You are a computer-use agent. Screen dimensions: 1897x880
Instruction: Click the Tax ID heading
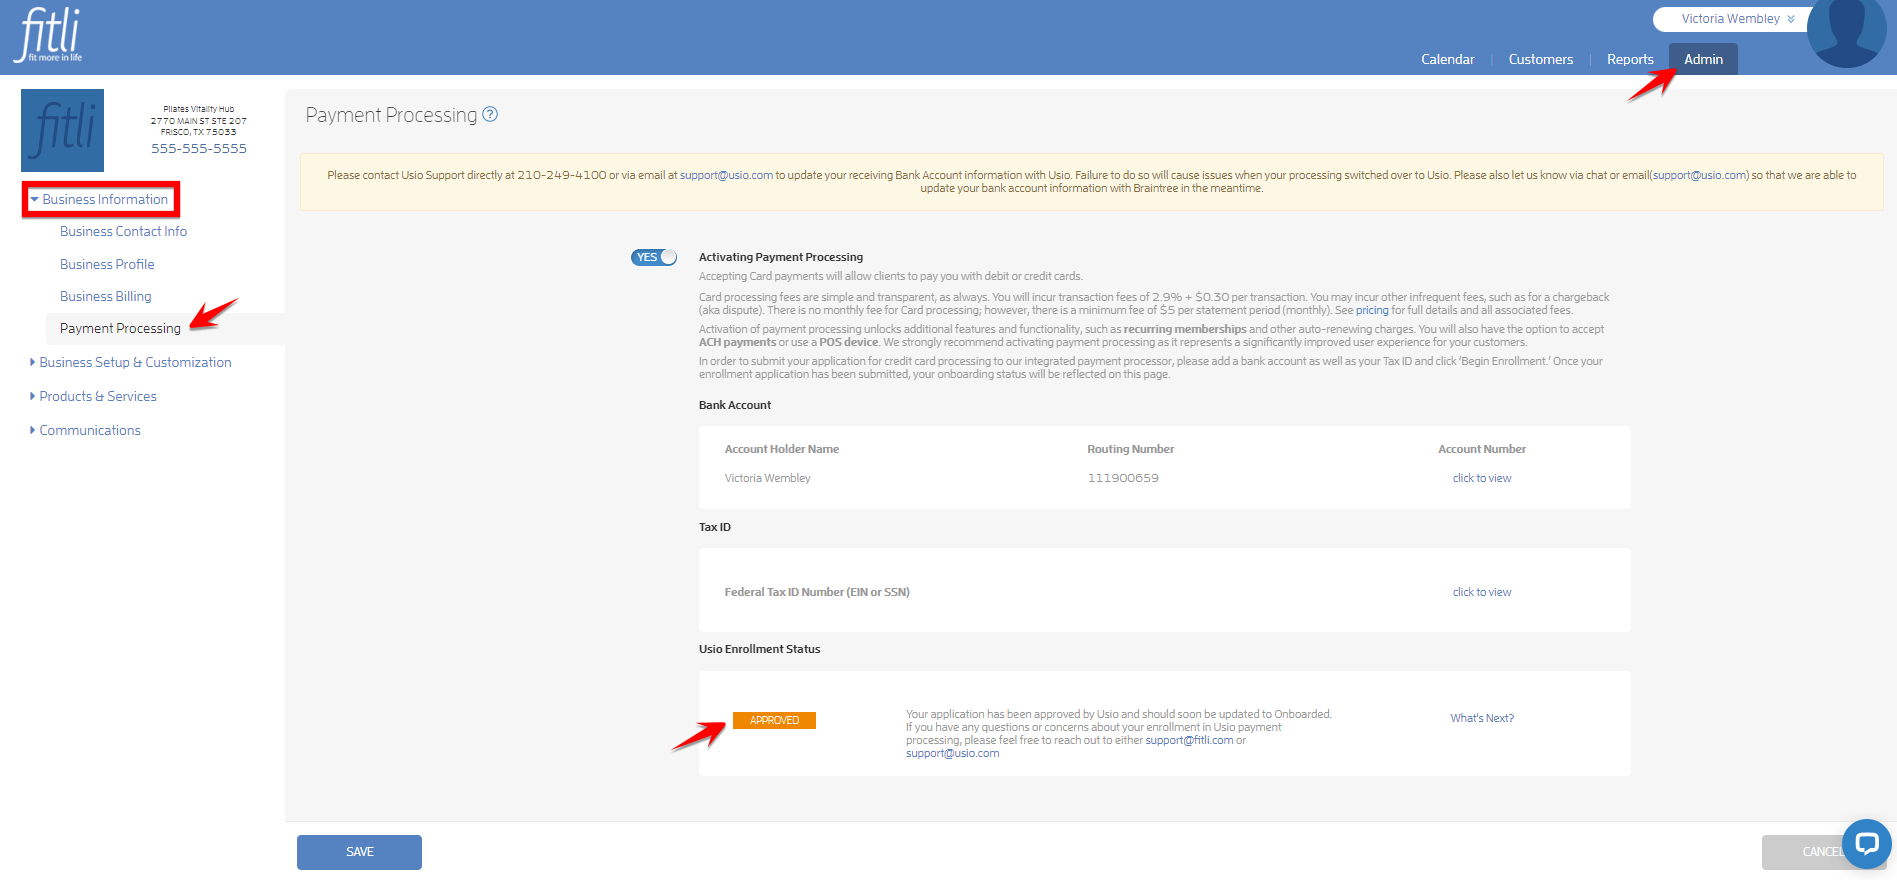[x=714, y=527]
